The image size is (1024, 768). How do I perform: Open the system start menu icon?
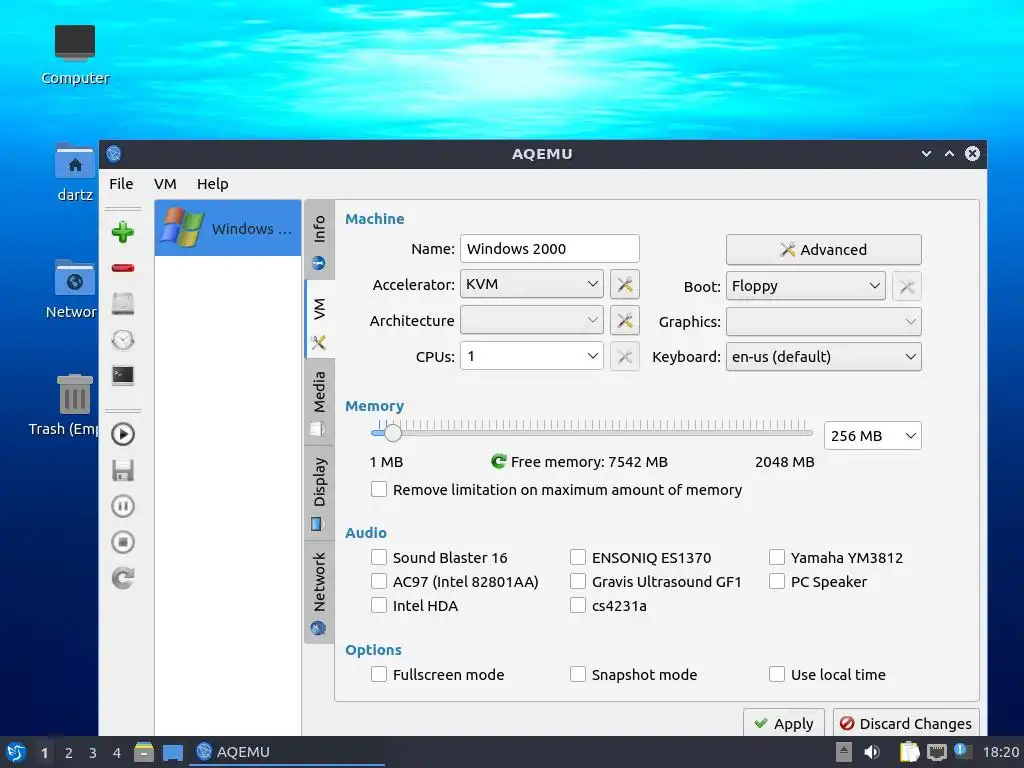(16, 752)
